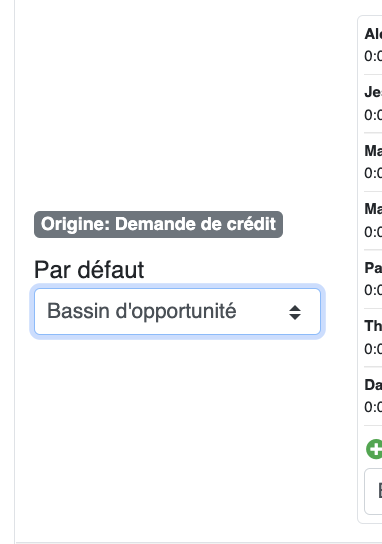Click the time value under the second "Ma" entry

pos(373,232)
